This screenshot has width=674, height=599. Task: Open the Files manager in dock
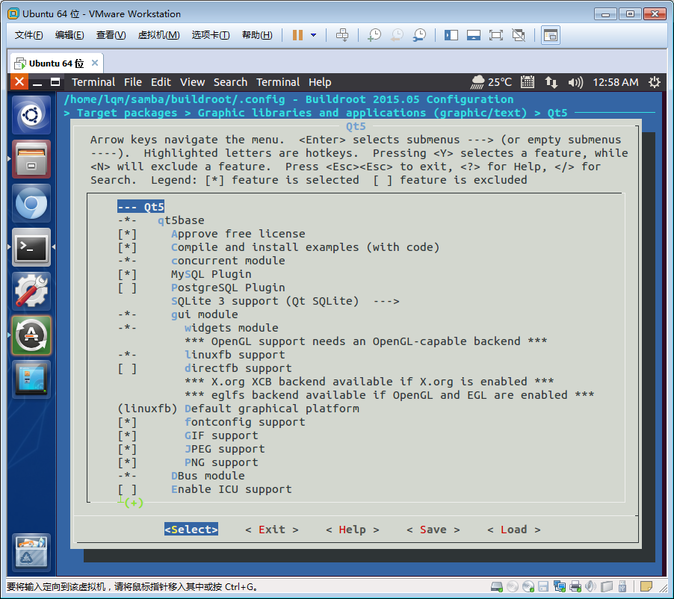tap(31, 158)
